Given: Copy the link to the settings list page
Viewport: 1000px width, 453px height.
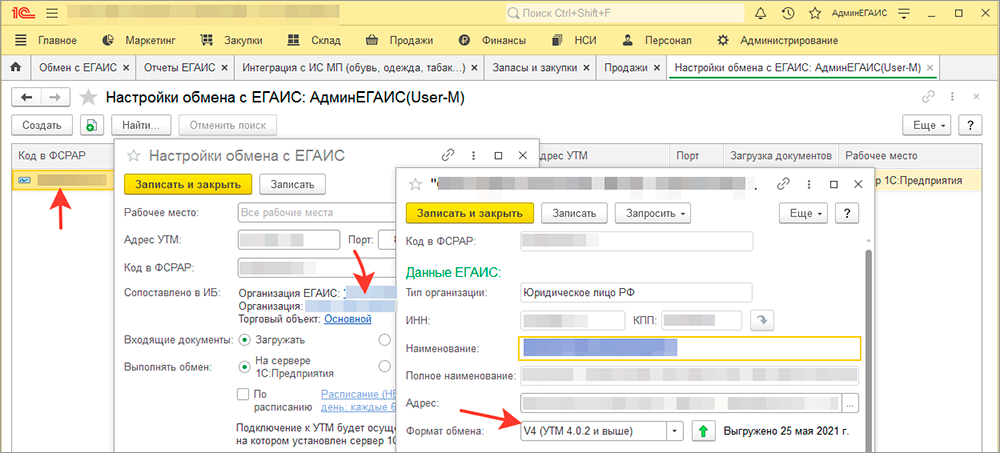Looking at the screenshot, I should click(x=928, y=97).
